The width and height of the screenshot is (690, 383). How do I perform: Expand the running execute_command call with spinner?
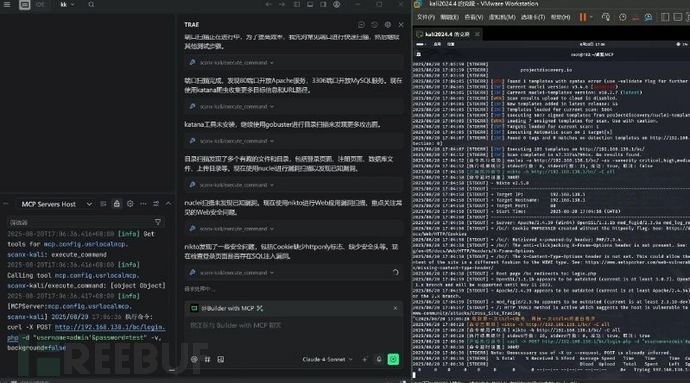pyautogui.click(x=294, y=273)
